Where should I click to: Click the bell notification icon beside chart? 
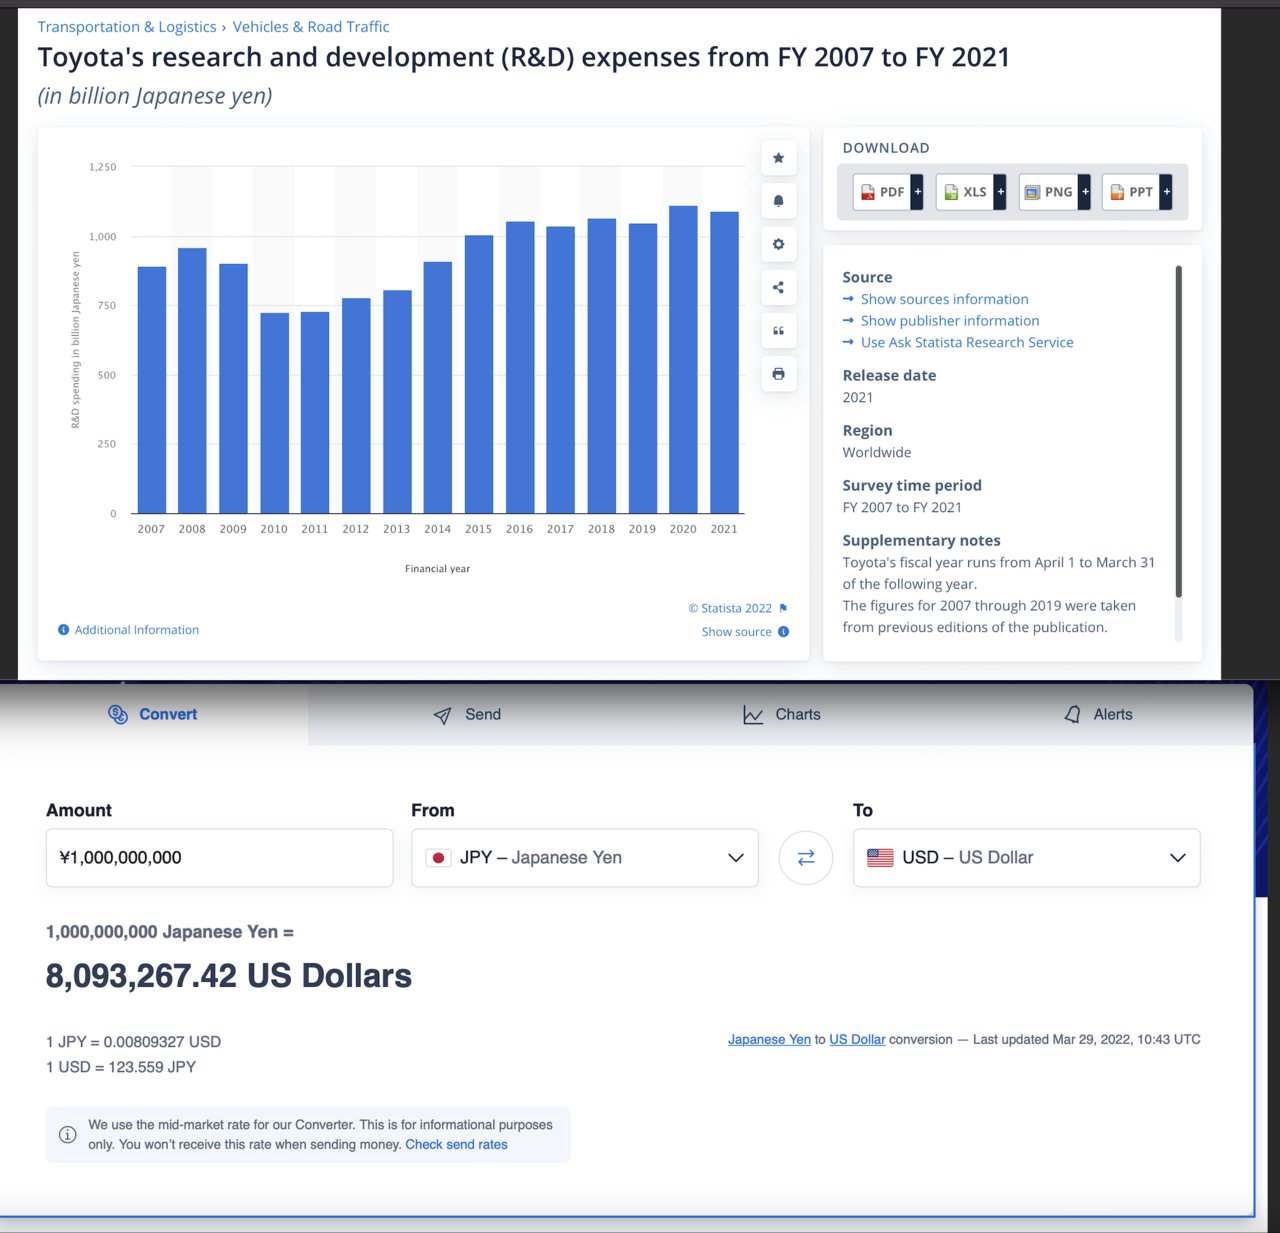point(778,201)
